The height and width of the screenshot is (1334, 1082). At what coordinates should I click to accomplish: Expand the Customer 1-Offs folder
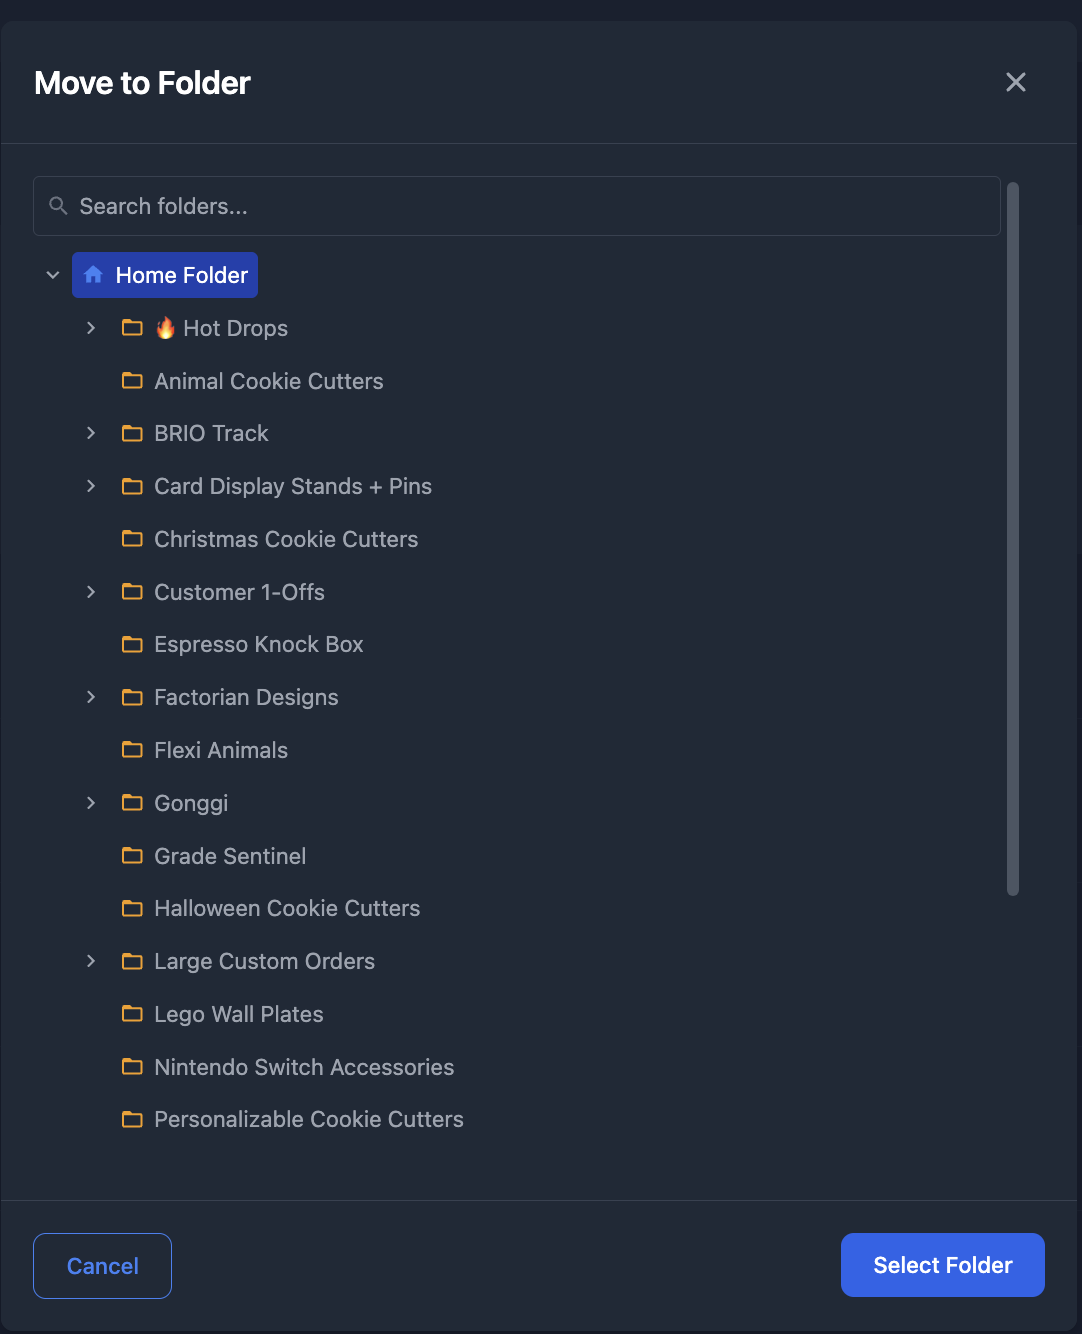click(91, 592)
